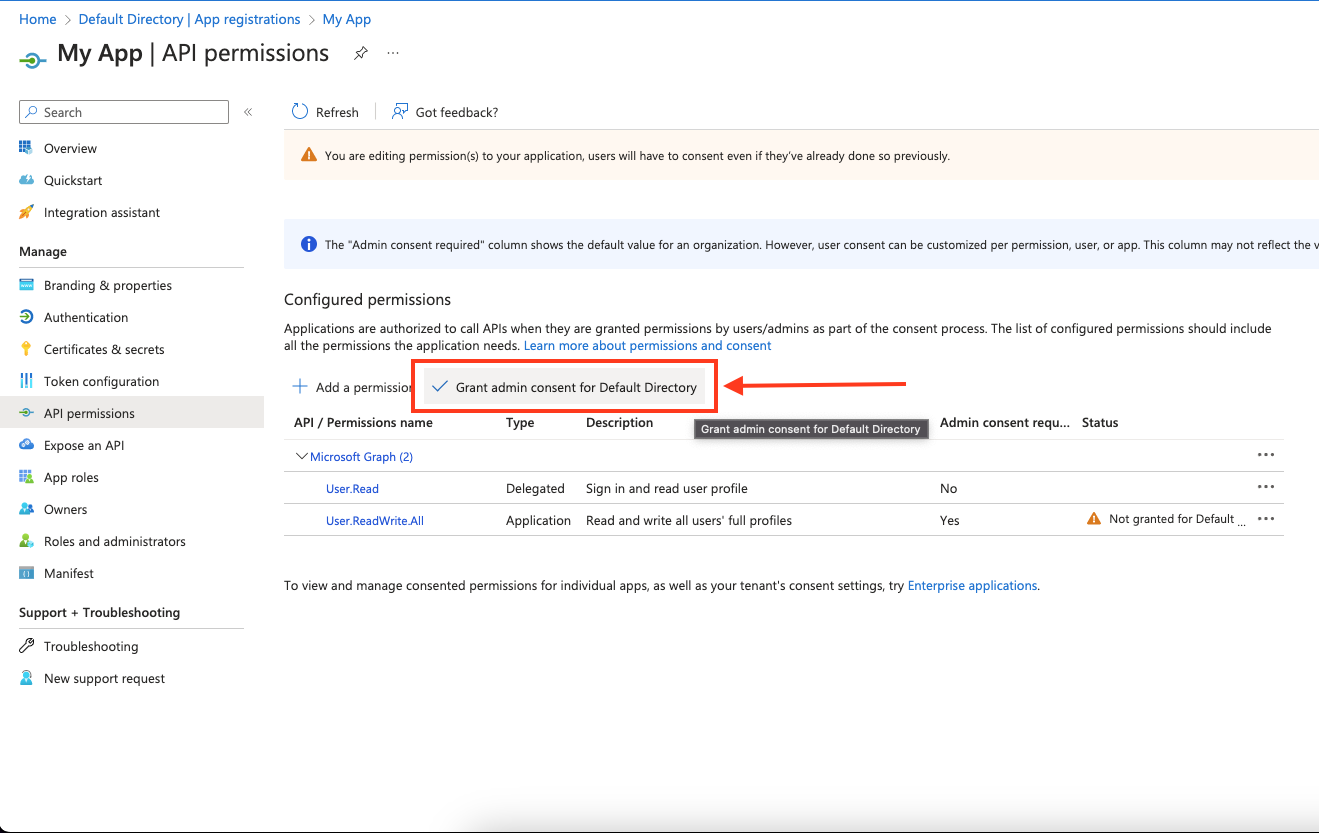Click the Expose an API cloud icon
Image resolution: width=1319 pixels, height=833 pixels.
pyautogui.click(x=26, y=445)
